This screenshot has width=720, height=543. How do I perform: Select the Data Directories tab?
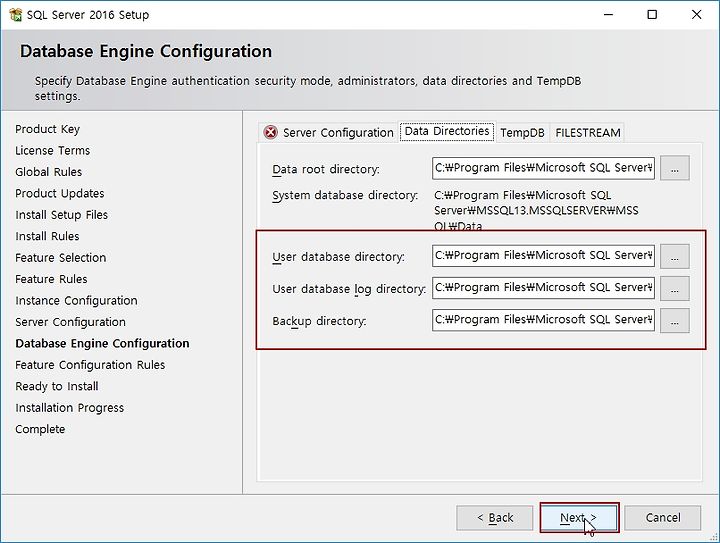447,132
